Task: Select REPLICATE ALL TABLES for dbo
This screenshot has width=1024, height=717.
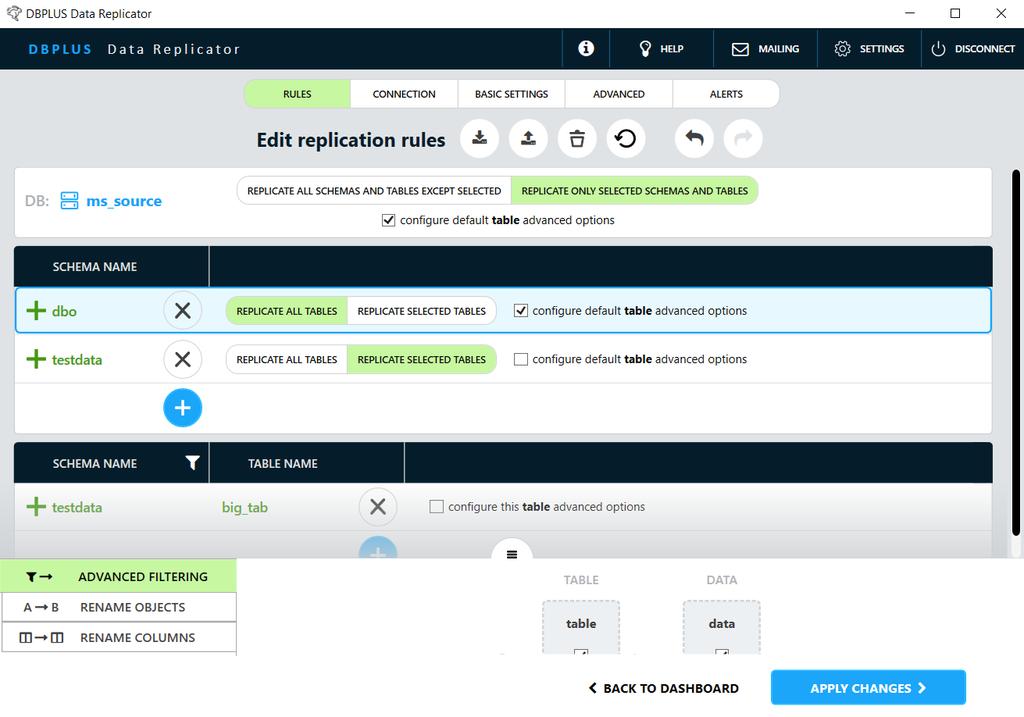Action: pyautogui.click(x=287, y=311)
